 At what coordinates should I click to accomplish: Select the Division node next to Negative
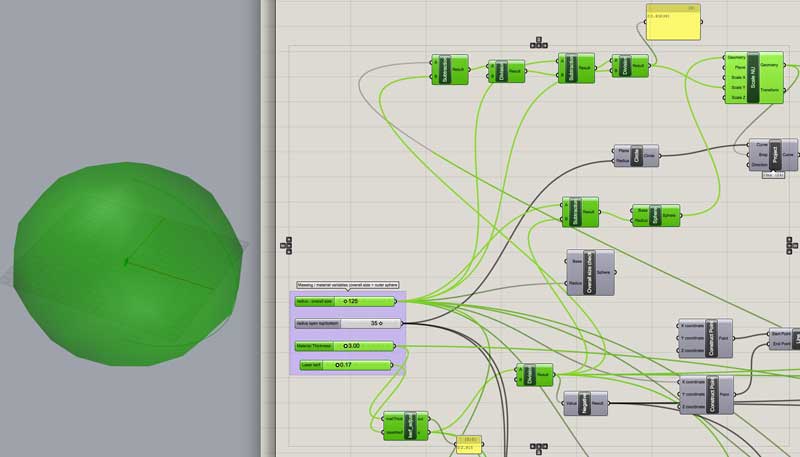534,375
